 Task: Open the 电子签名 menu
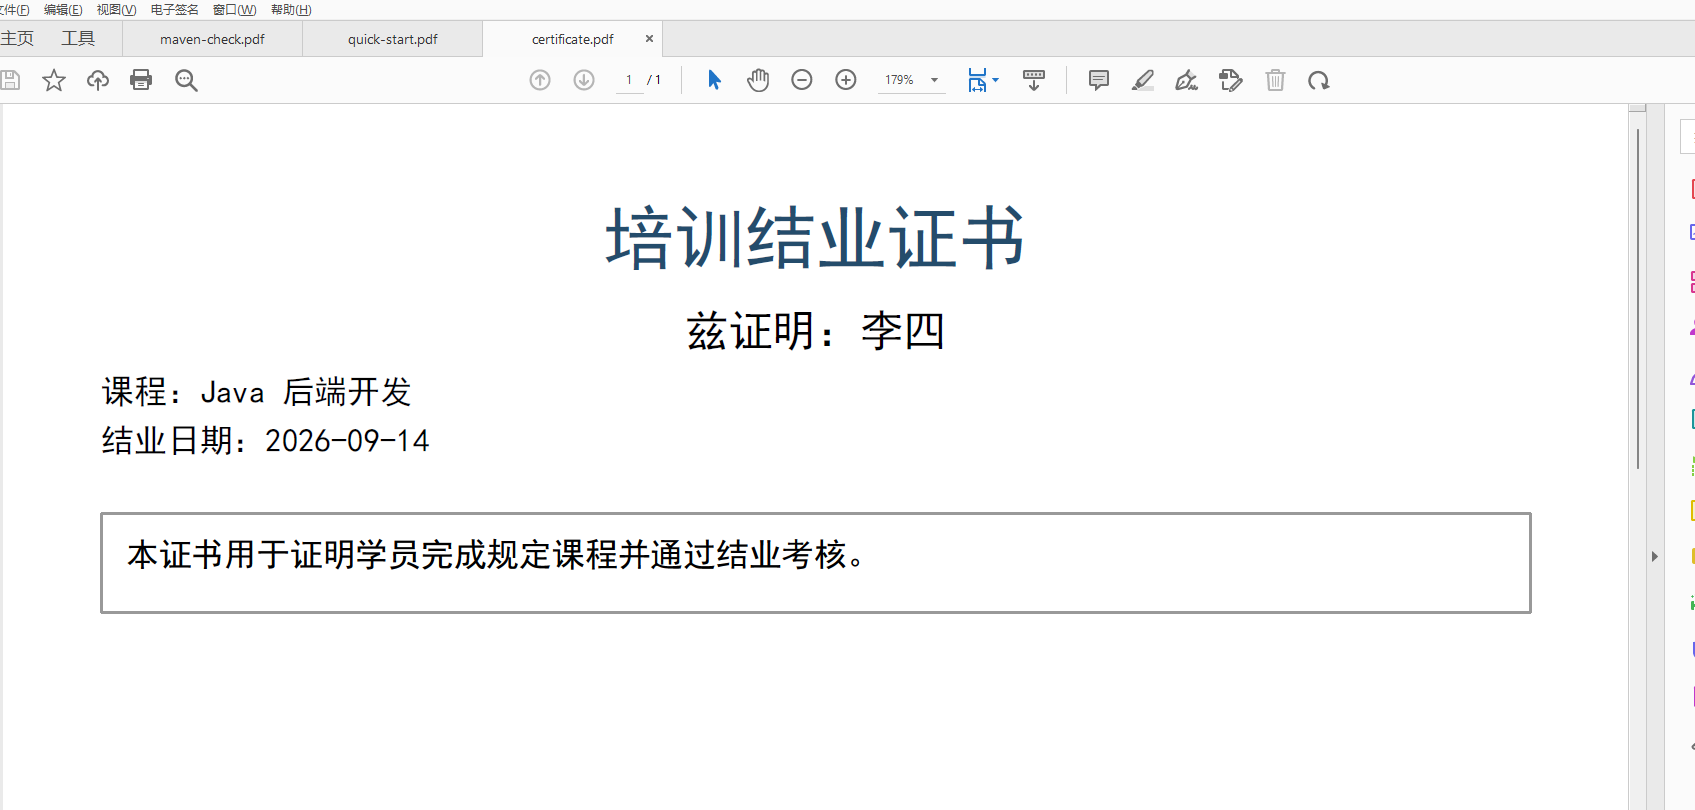[x=175, y=10]
